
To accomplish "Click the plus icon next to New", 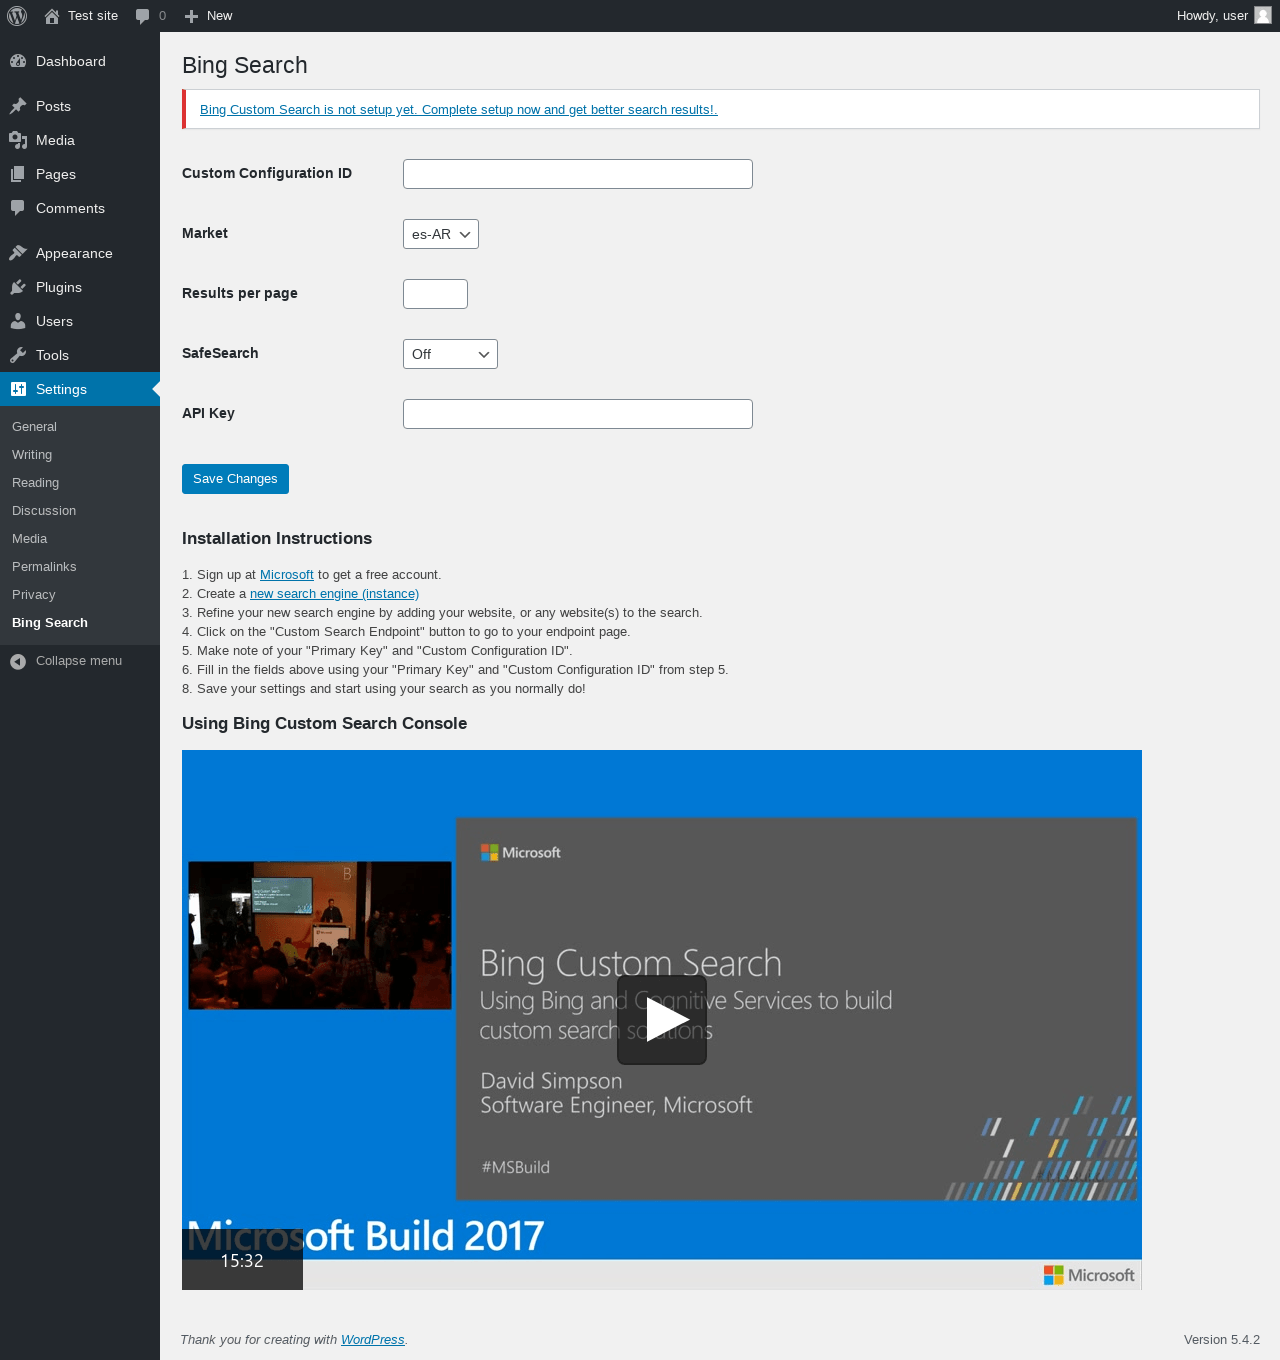I will 192,16.
